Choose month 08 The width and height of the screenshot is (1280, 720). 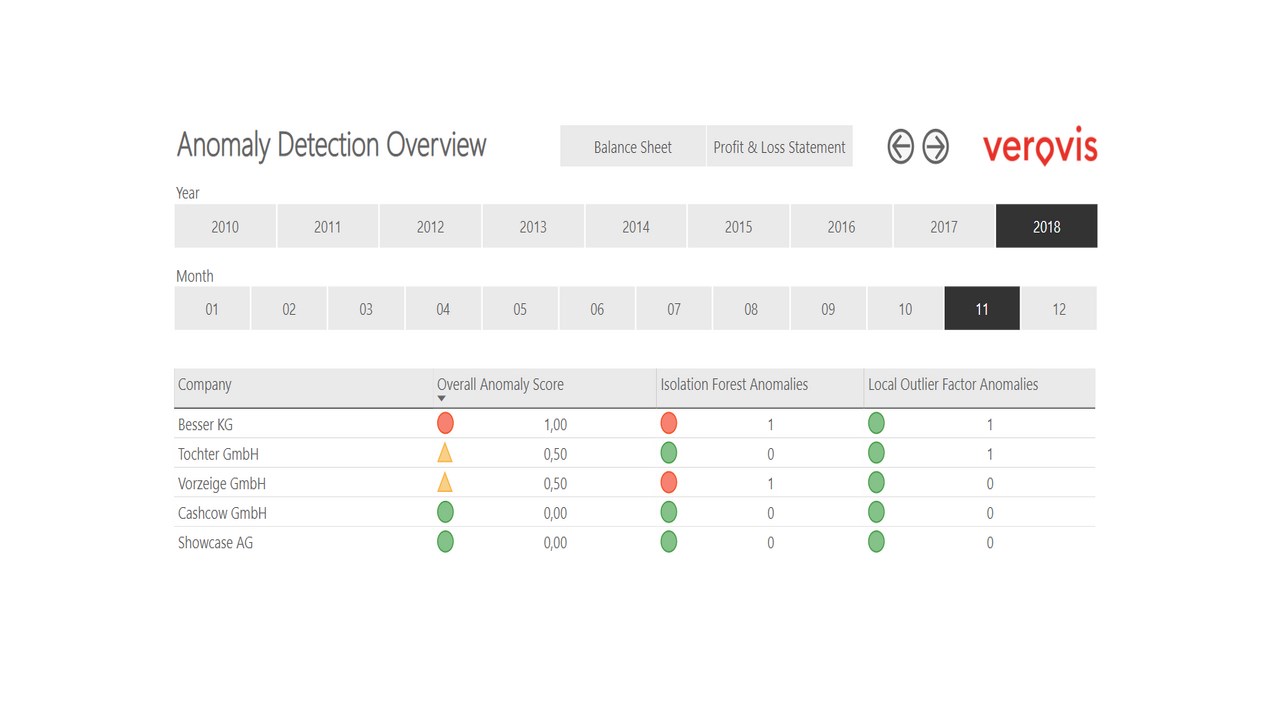[x=751, y=309]
